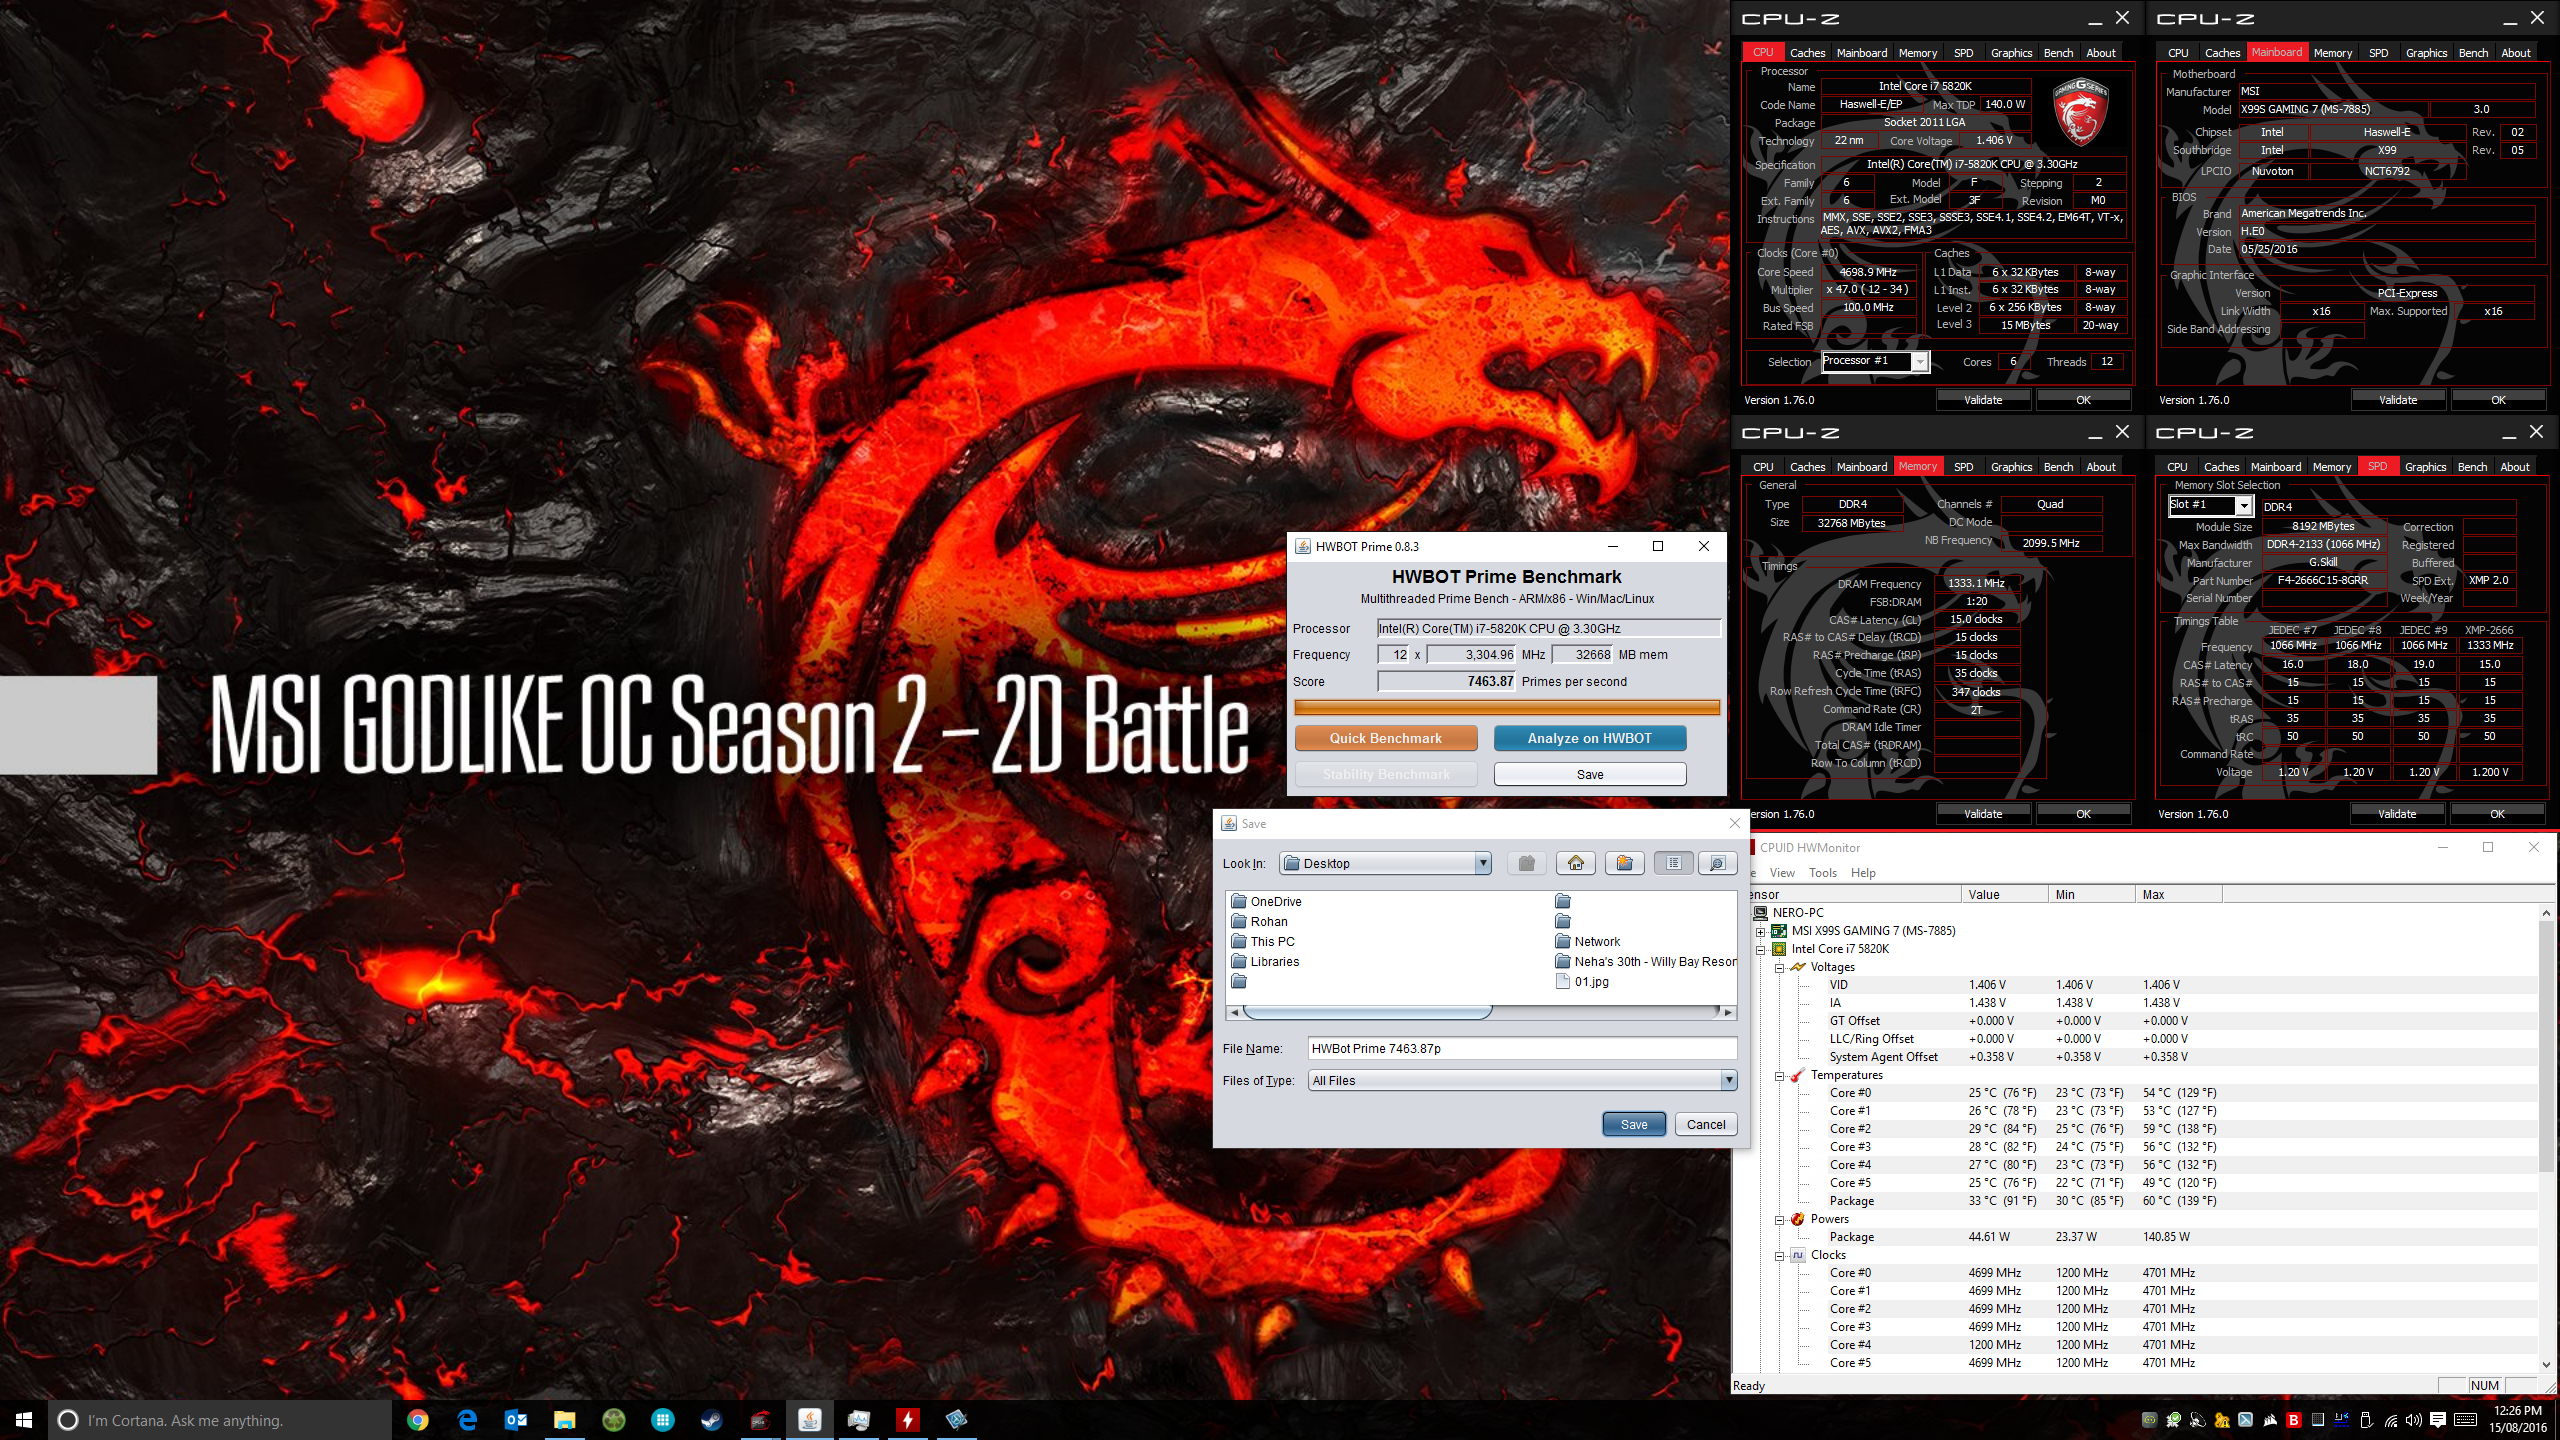Open the View menu in HWMonitor
This screenshot has height=1440, width=2560.
1782,872
